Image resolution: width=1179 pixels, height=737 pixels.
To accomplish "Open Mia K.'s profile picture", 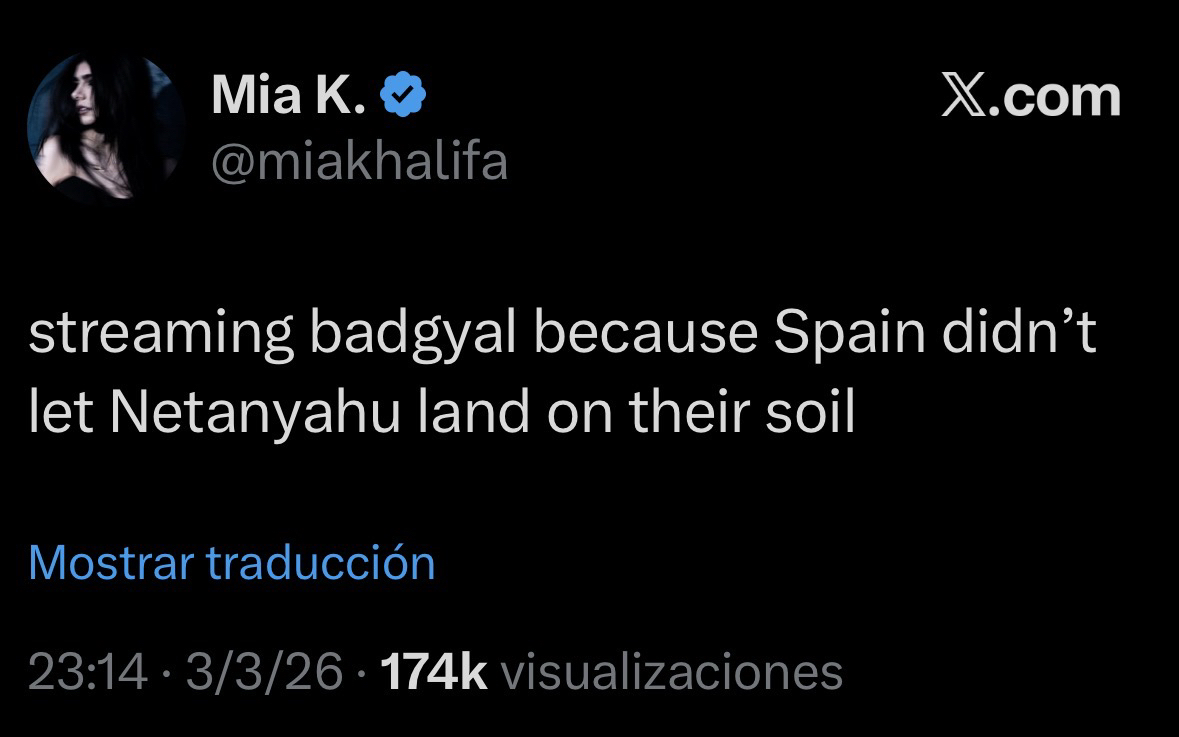I will point(106,127).
